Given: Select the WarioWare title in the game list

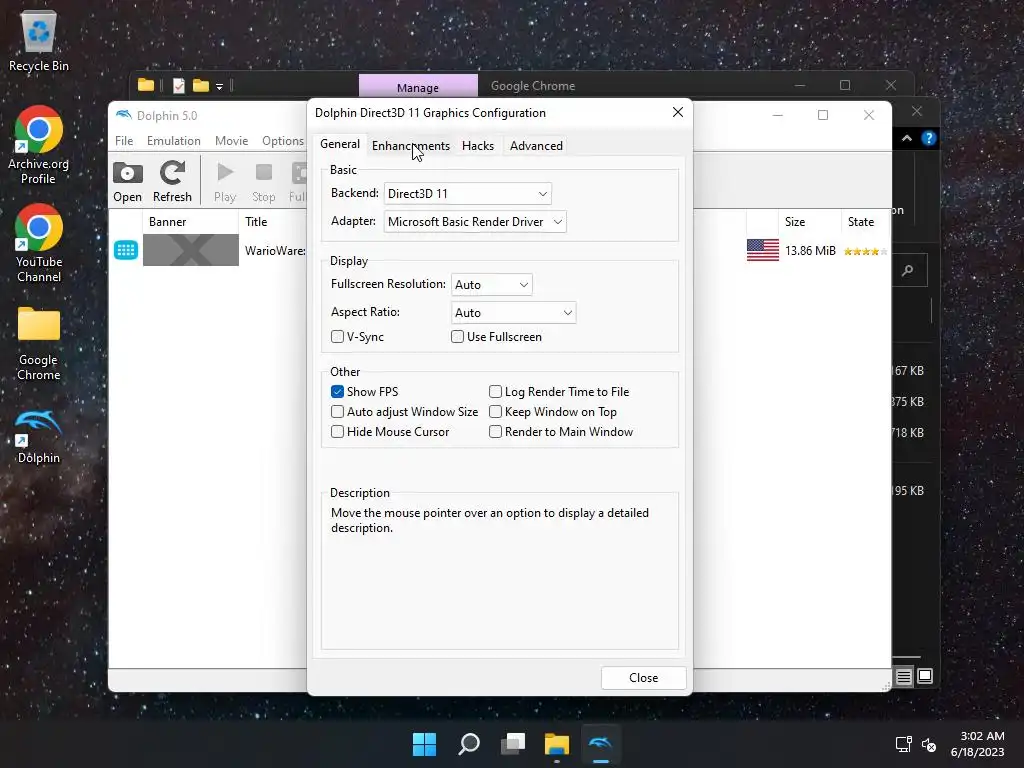Looking at the screenshot, I should pos(275,251).
